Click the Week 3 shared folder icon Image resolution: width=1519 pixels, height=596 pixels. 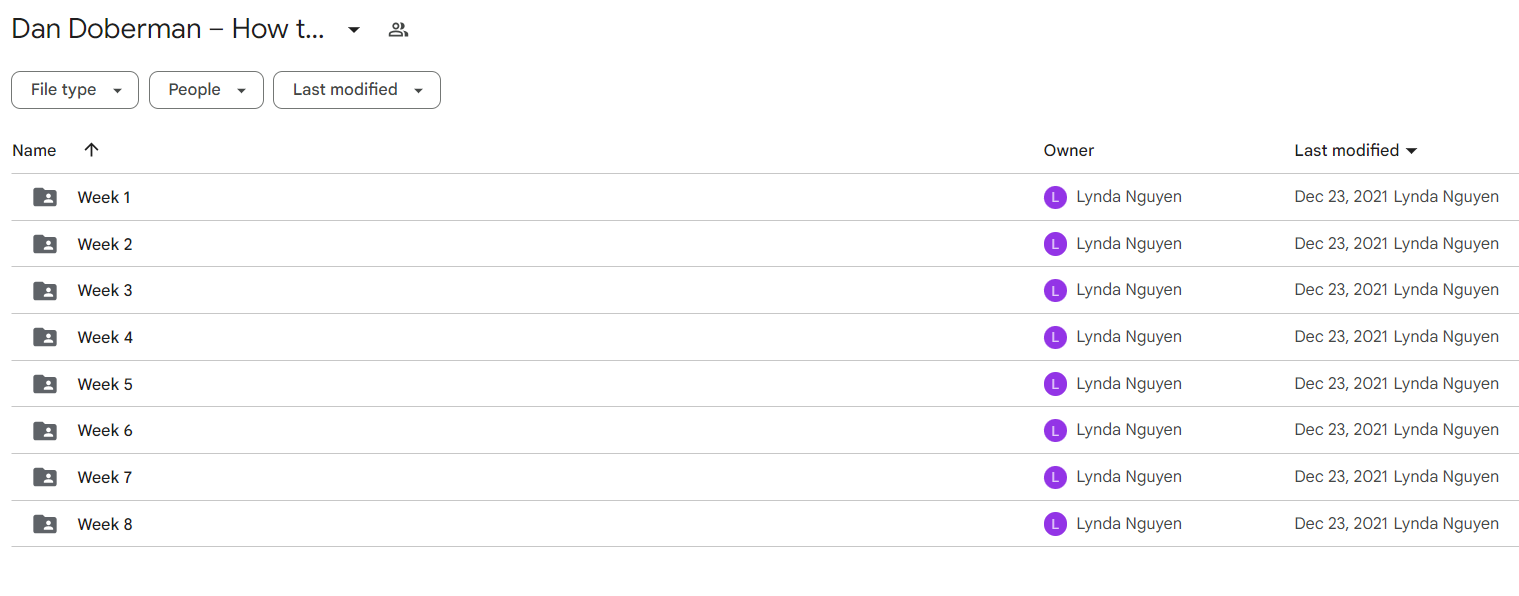(x=45, y=290)
